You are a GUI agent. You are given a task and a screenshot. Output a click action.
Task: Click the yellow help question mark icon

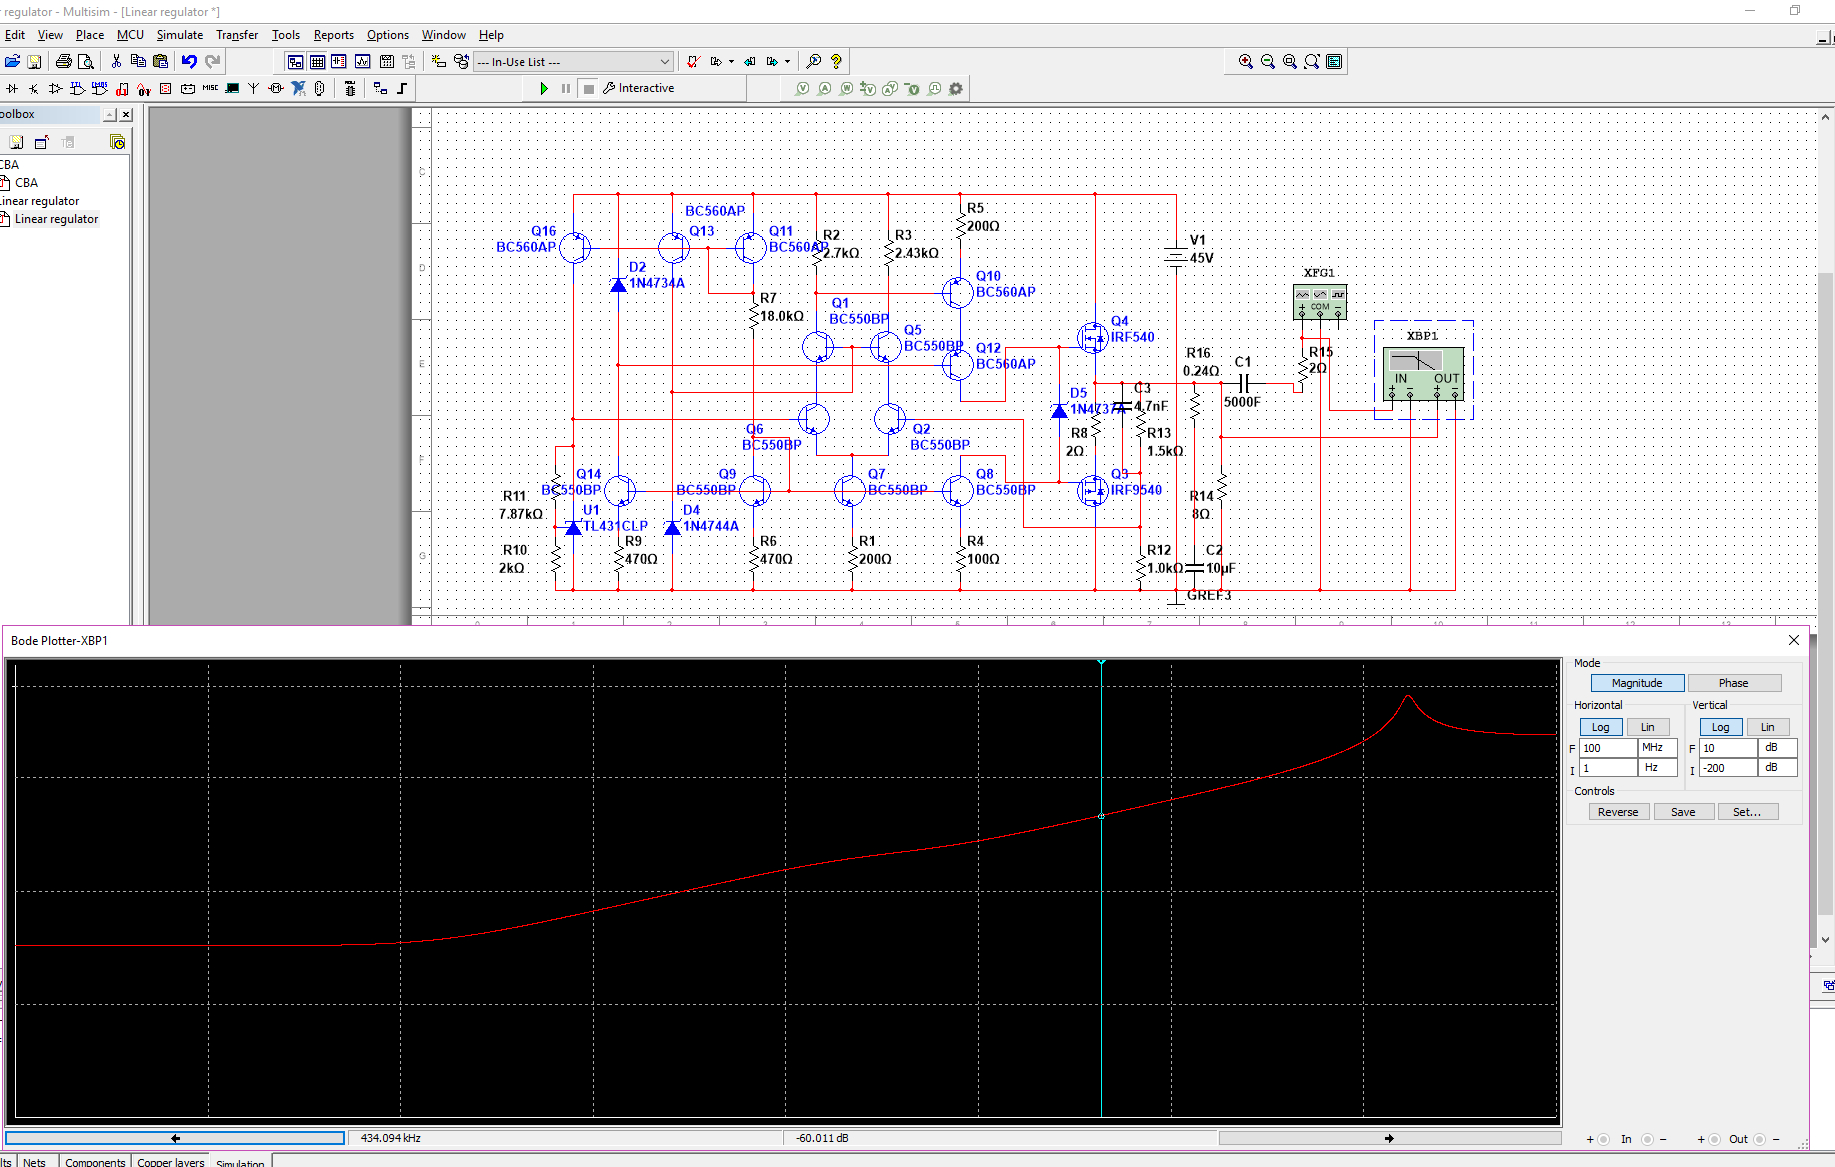pos(836,62)
